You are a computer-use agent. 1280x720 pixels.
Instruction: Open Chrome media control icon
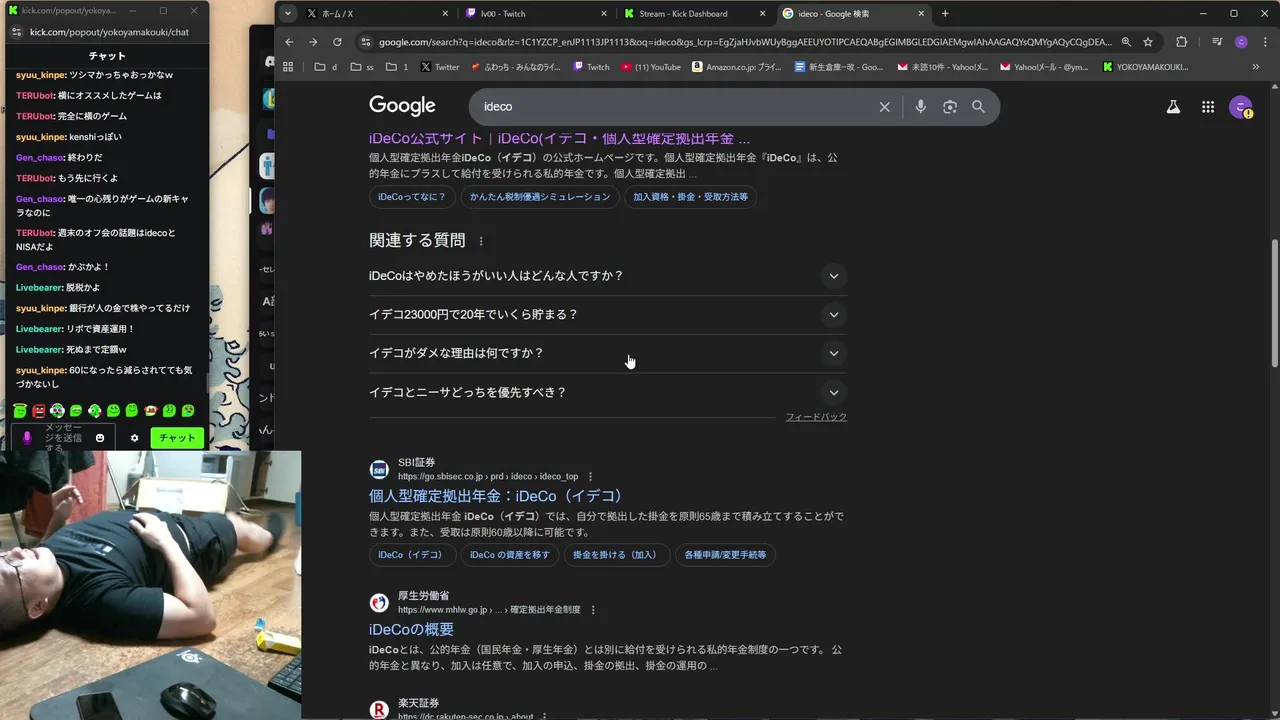(x=1217, y=42)
